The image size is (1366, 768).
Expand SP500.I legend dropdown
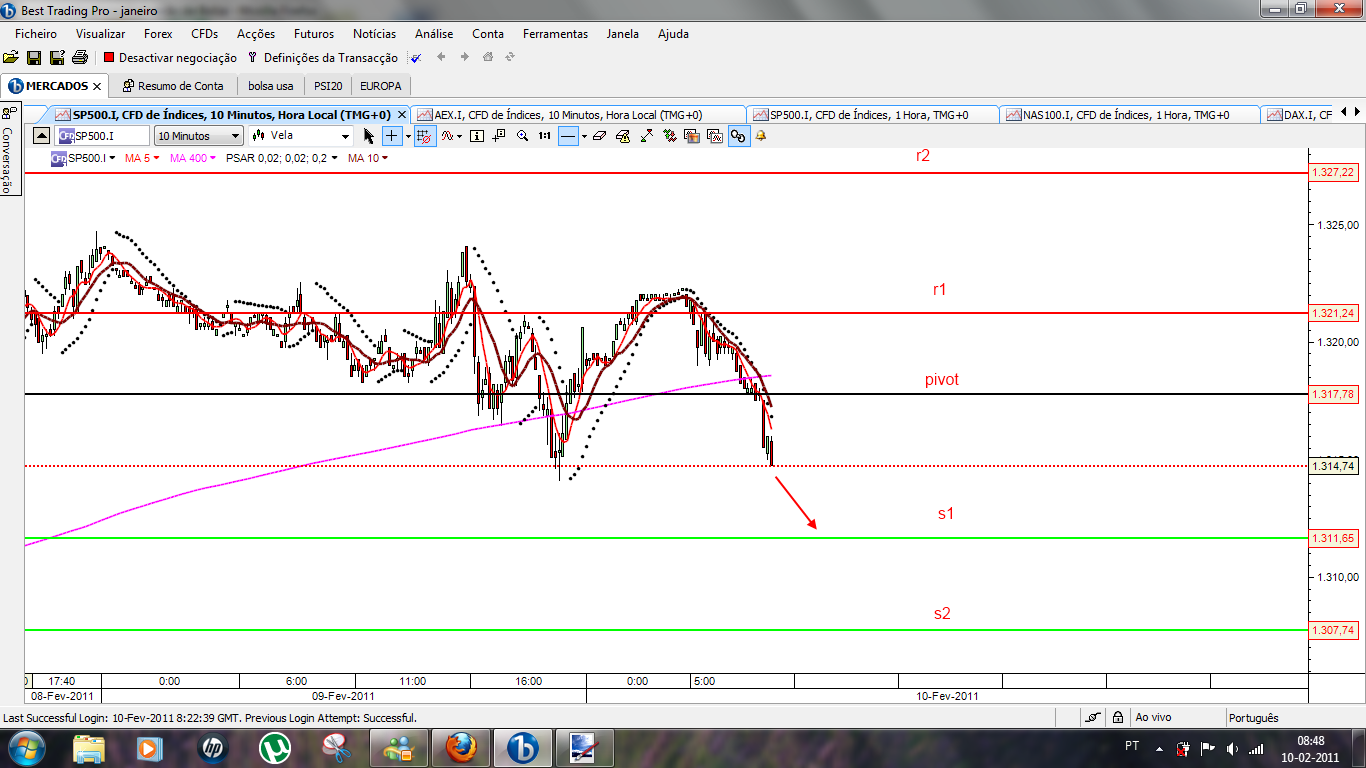[112, 158]
